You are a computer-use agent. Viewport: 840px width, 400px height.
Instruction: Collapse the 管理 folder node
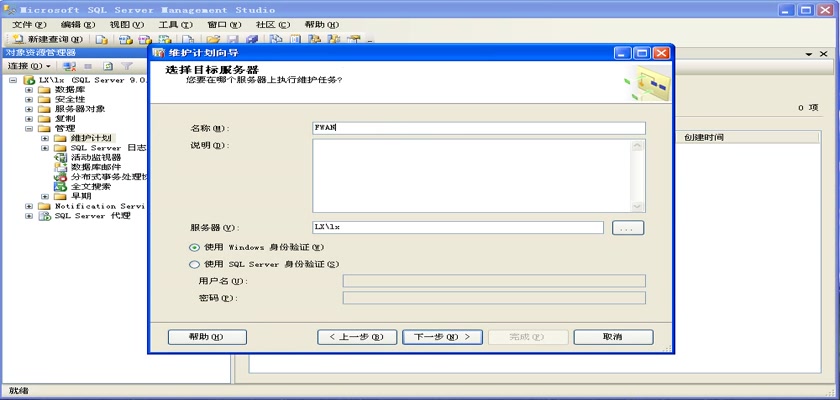29,129
